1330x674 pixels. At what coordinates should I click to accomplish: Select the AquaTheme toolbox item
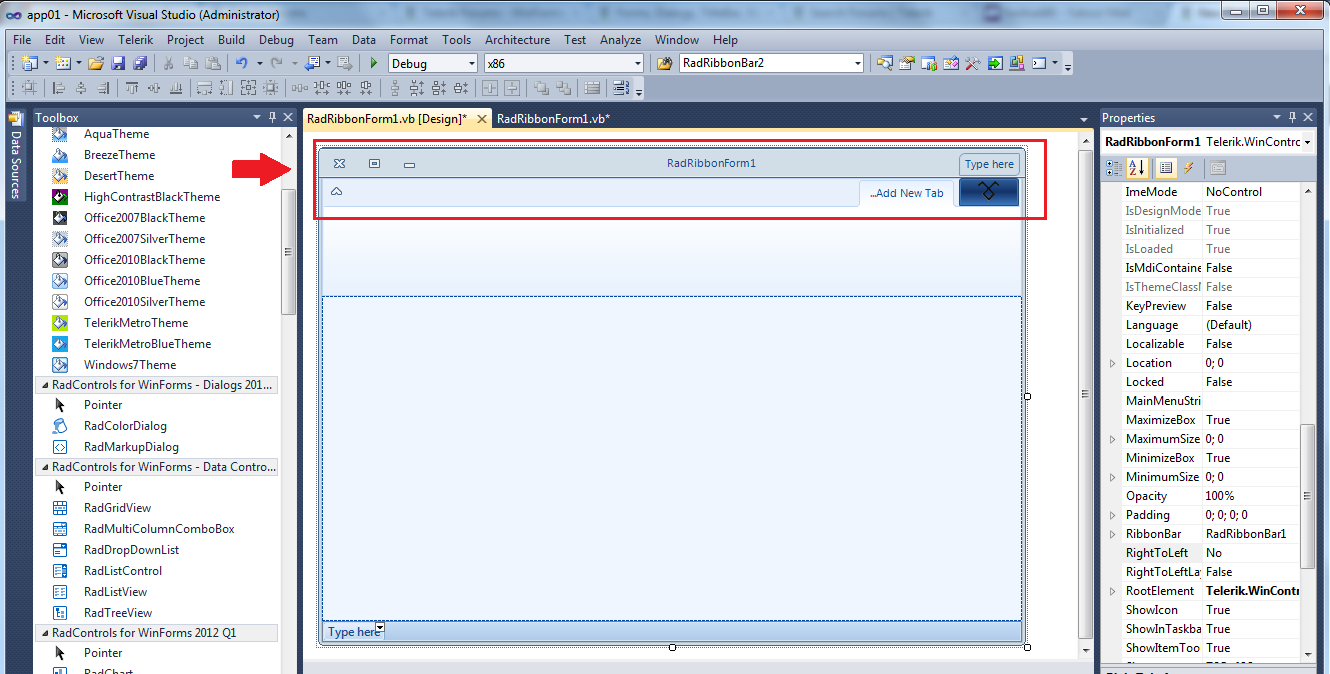(x=116, y=134)
